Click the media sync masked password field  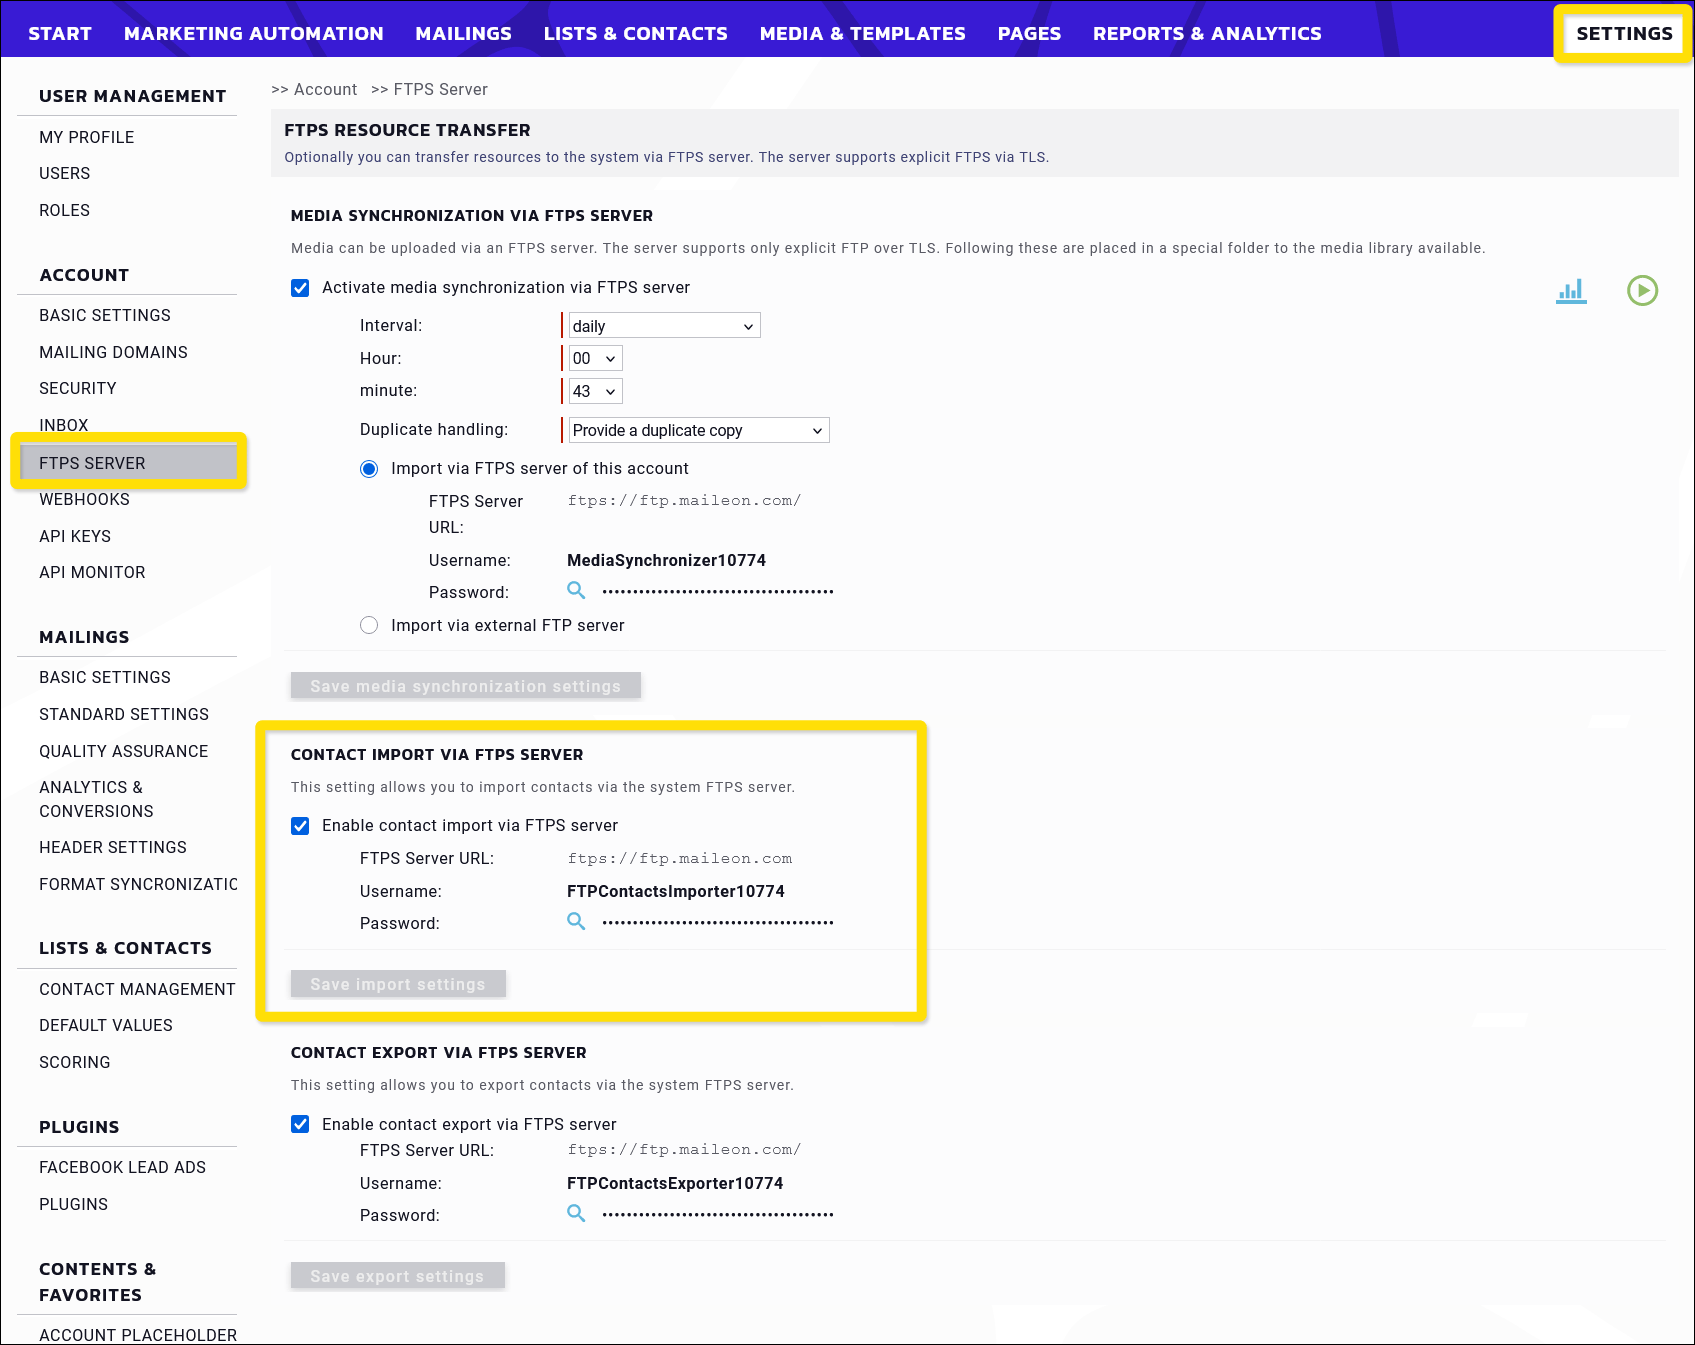coord(718,592)
